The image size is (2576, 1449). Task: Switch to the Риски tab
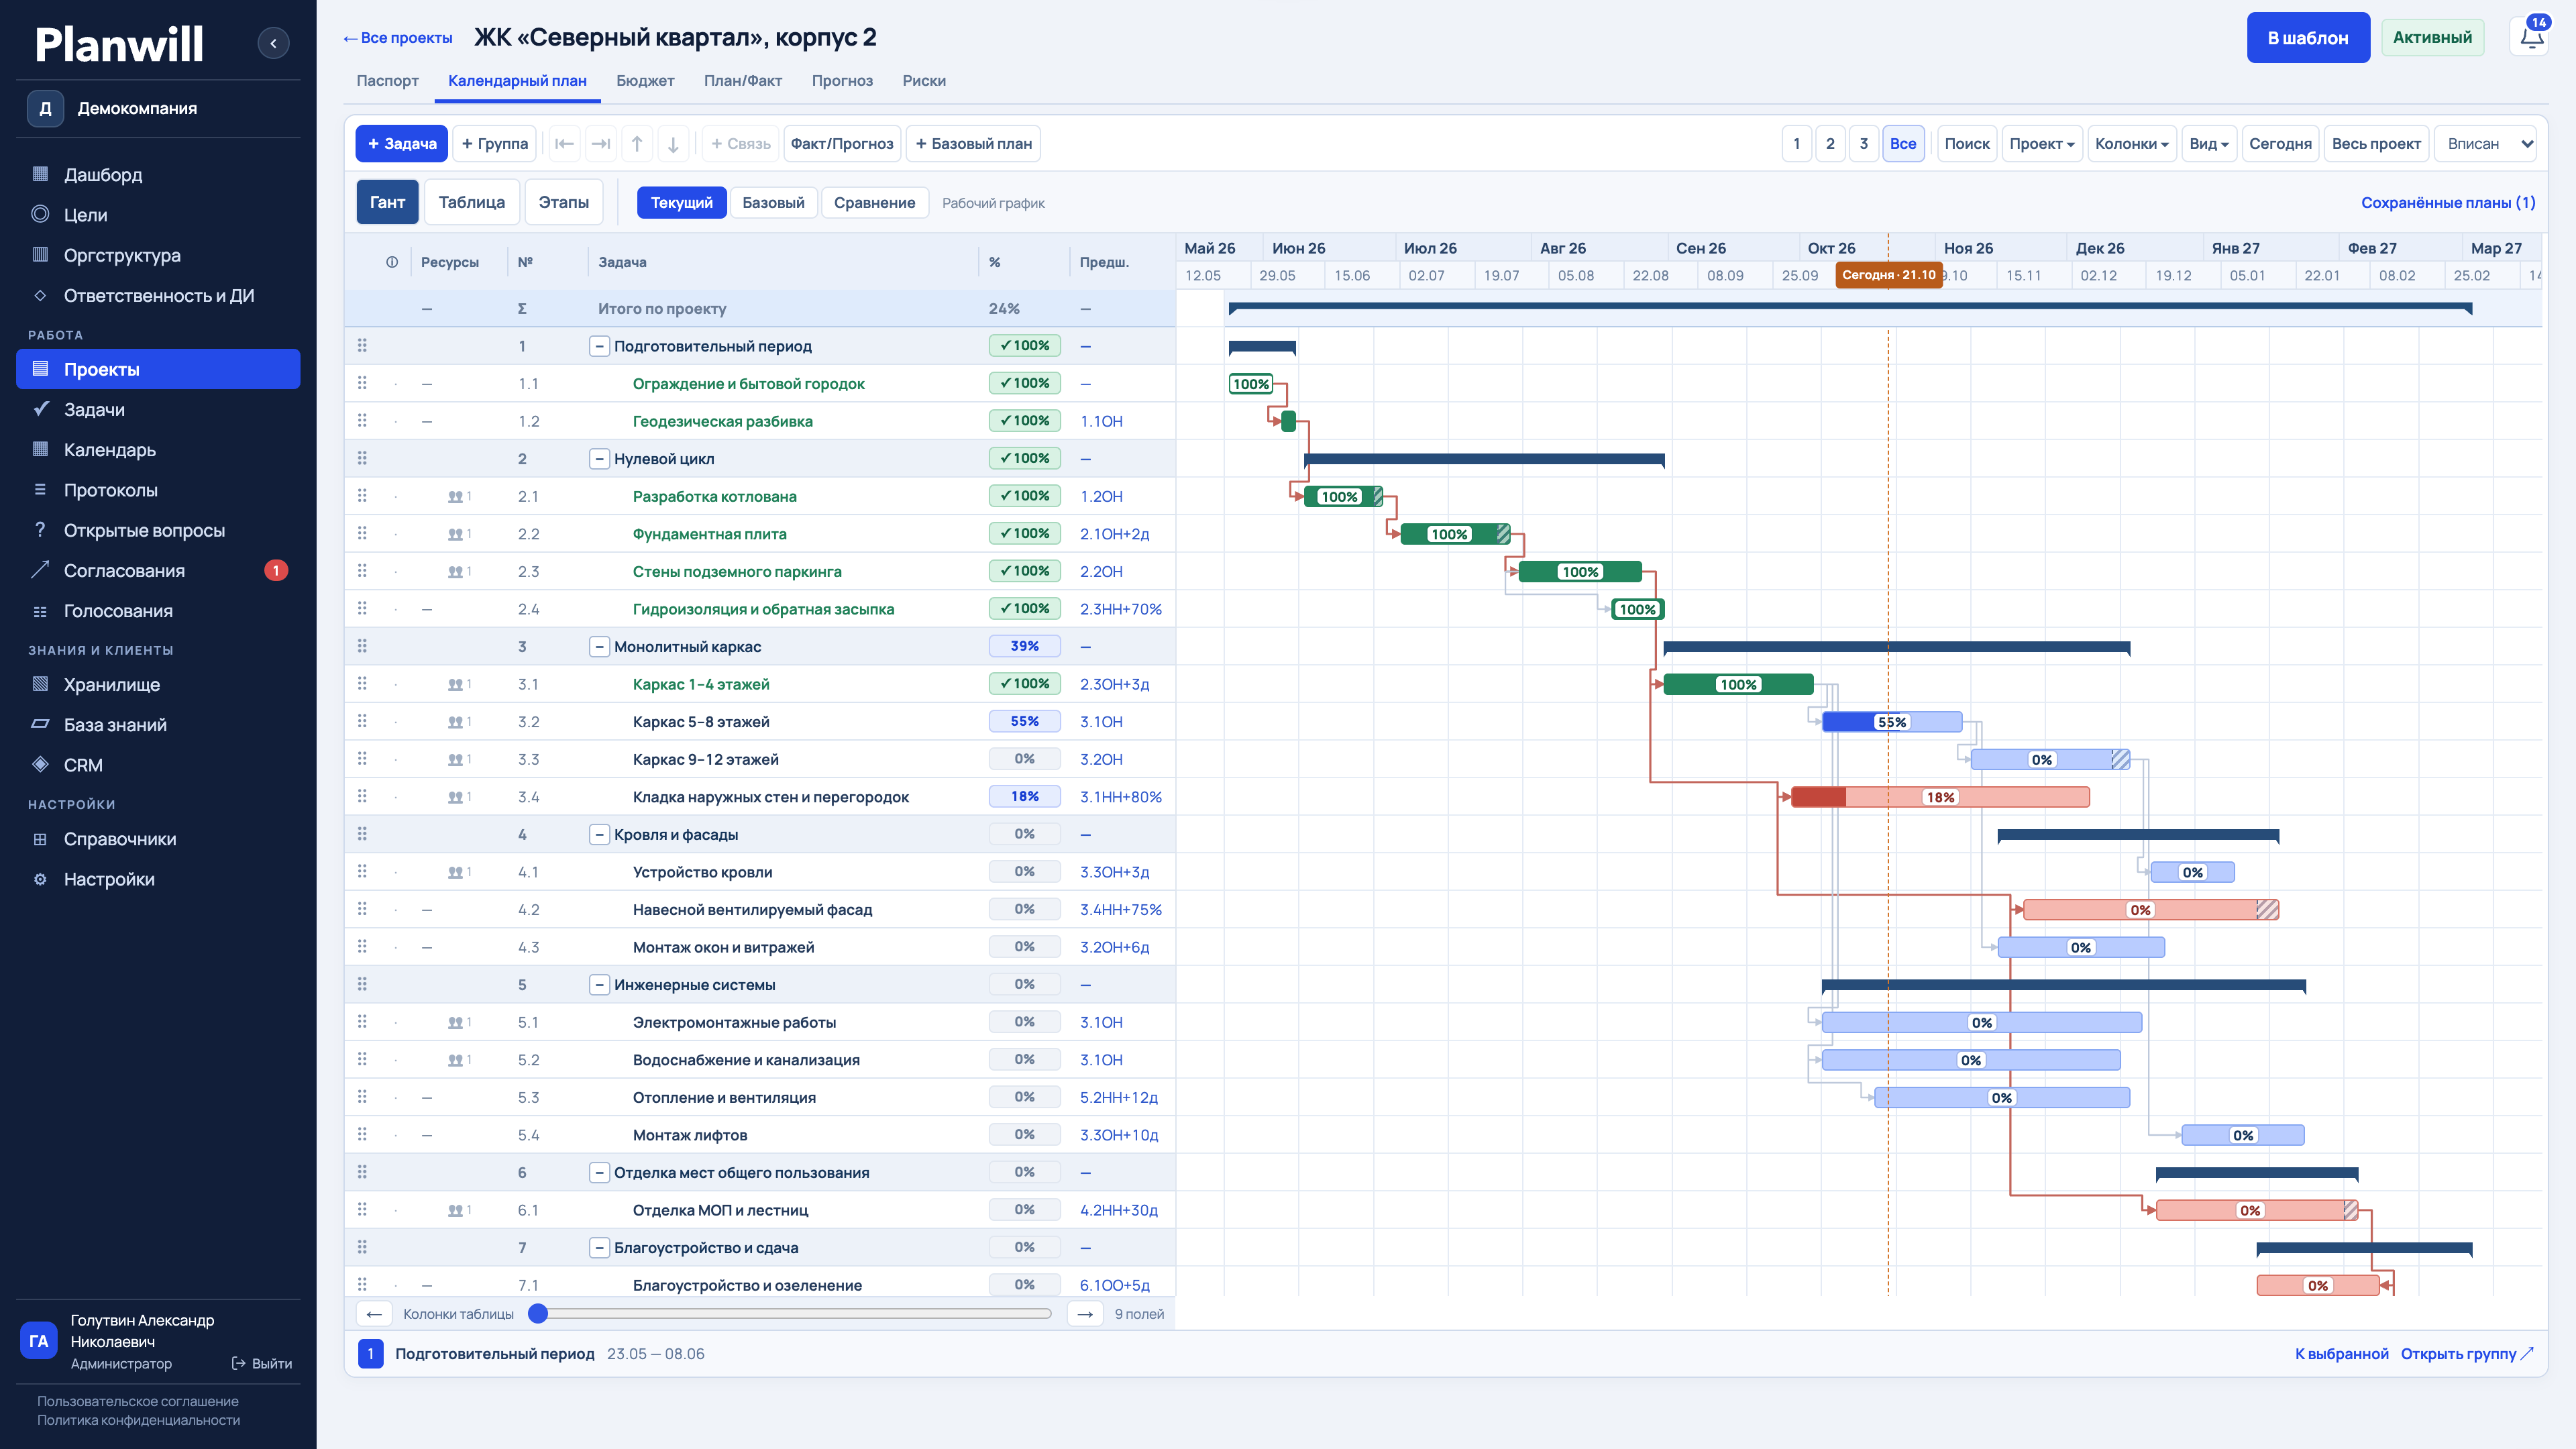tap(923, 80)
